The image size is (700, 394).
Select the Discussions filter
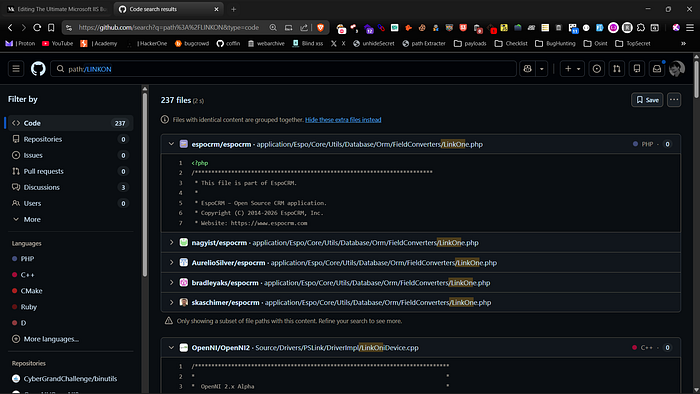[x=70, y=187]
